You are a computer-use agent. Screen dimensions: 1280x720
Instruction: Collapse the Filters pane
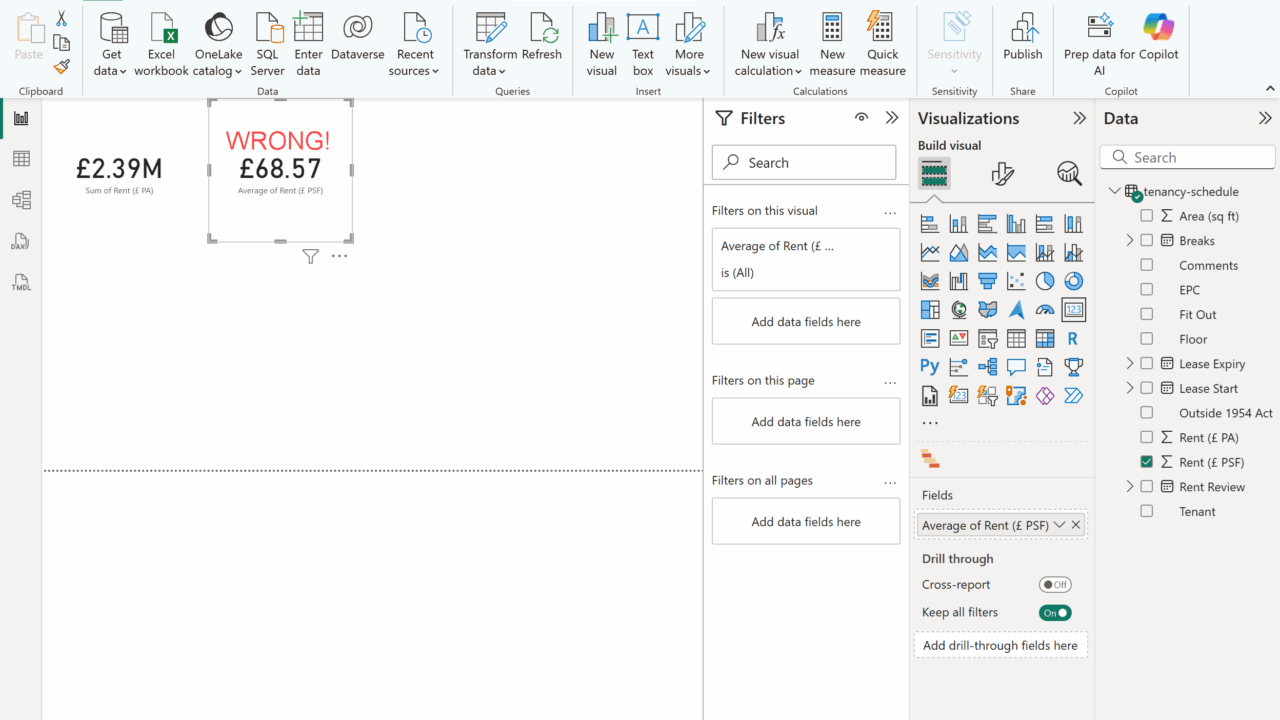coord(892,118)
